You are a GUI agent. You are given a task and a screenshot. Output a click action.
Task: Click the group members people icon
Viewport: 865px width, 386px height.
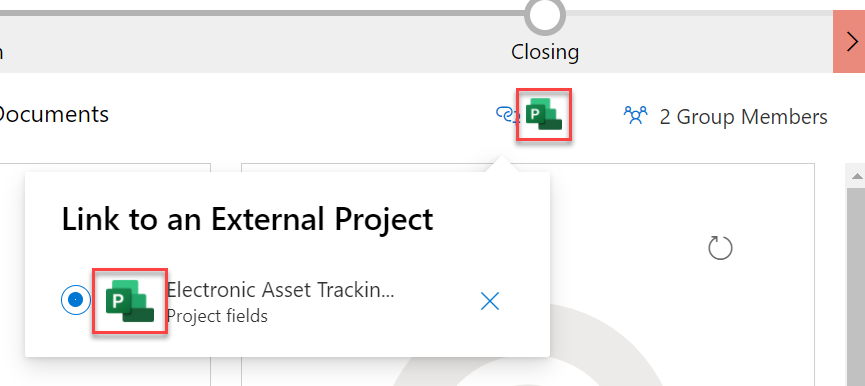636,116
